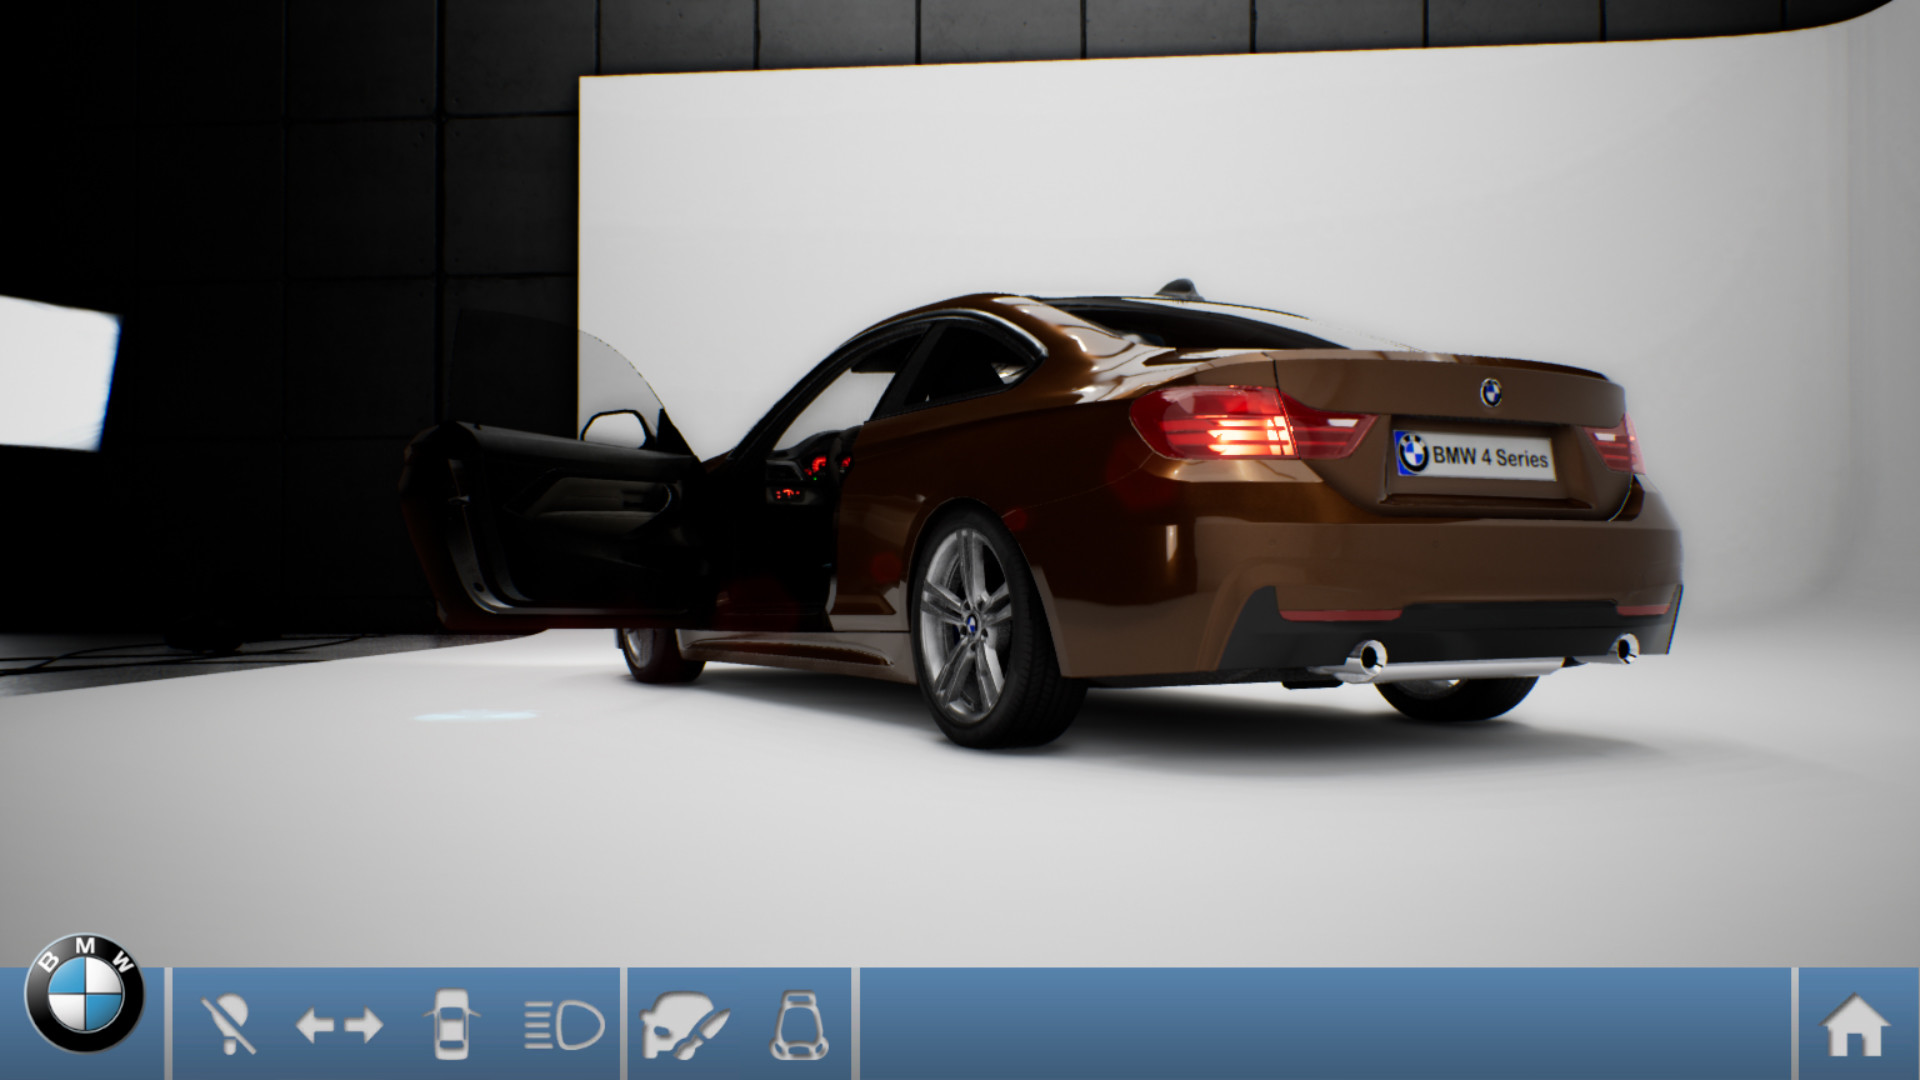Viewport: 1920px width, 1080px height.
Task: Click the car roof panel
Action: click(1010, 305)
